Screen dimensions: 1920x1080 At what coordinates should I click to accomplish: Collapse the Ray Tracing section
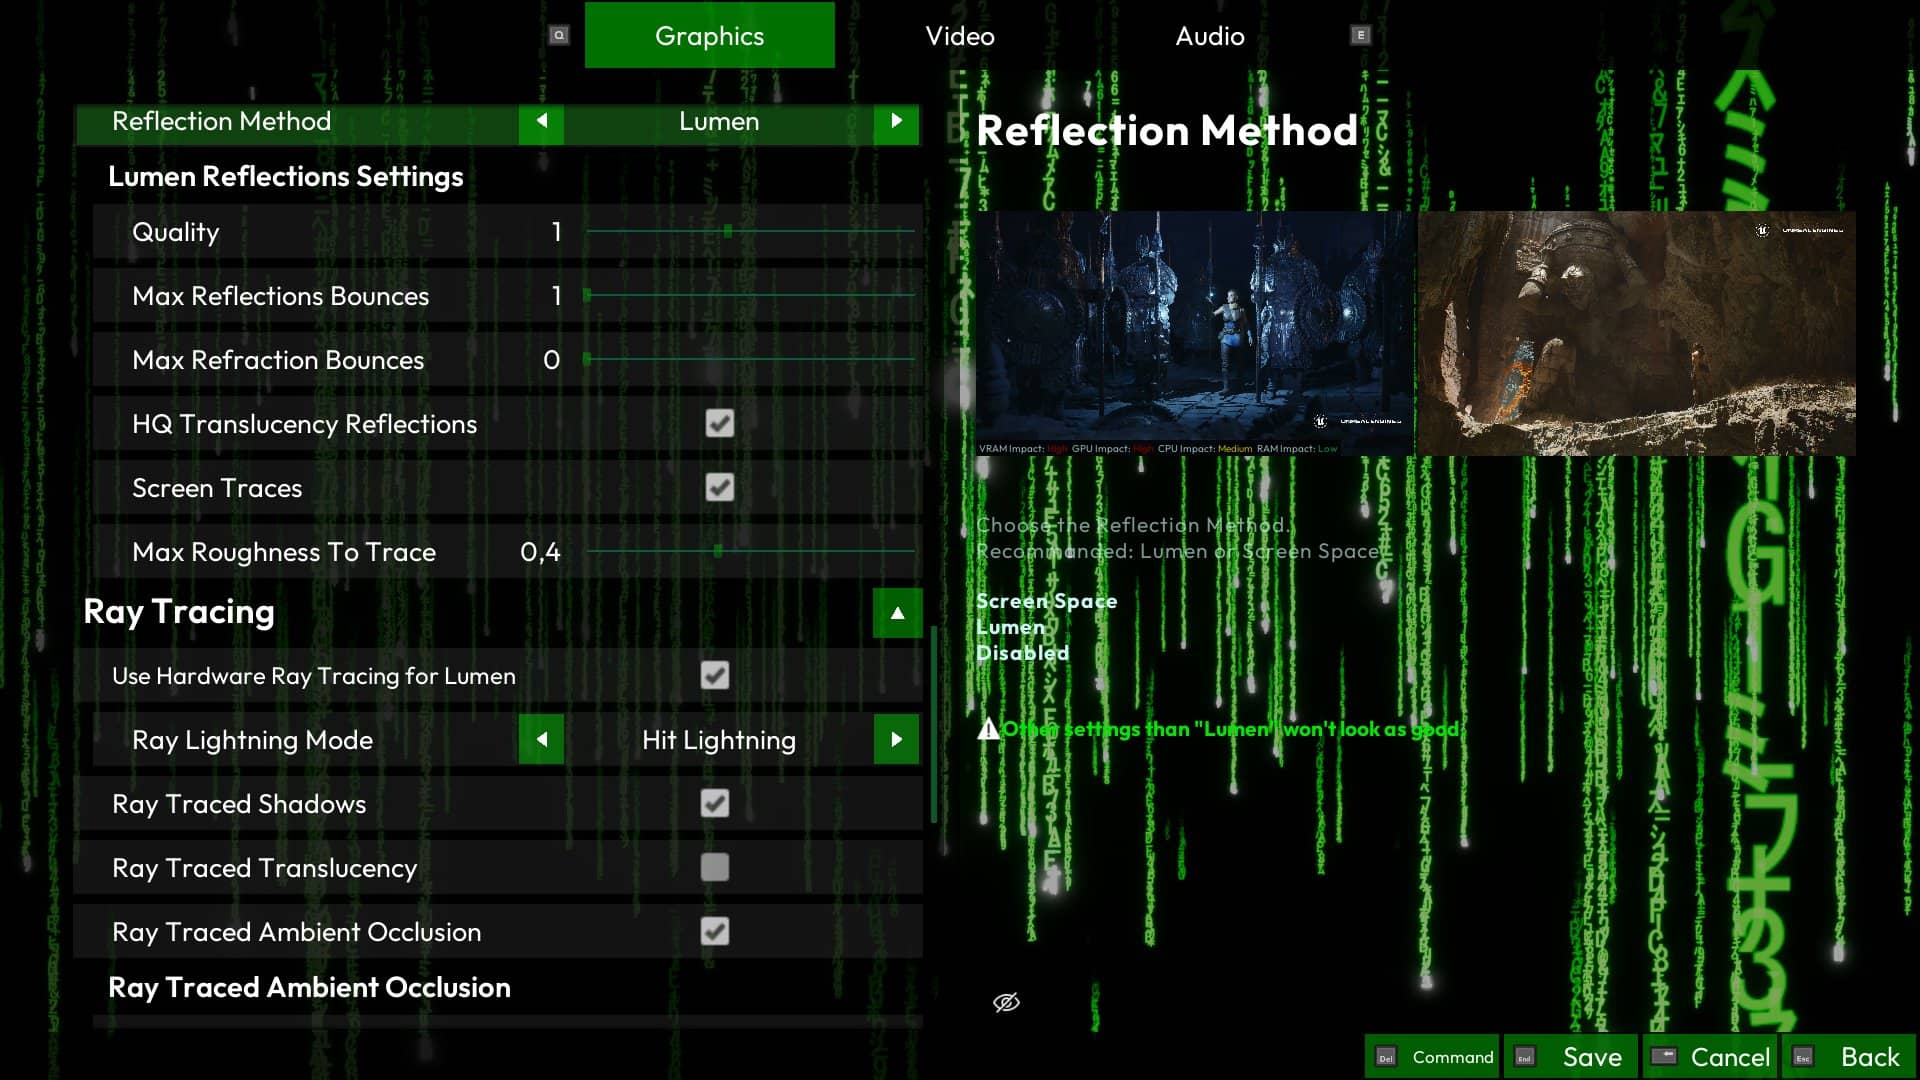897,613
